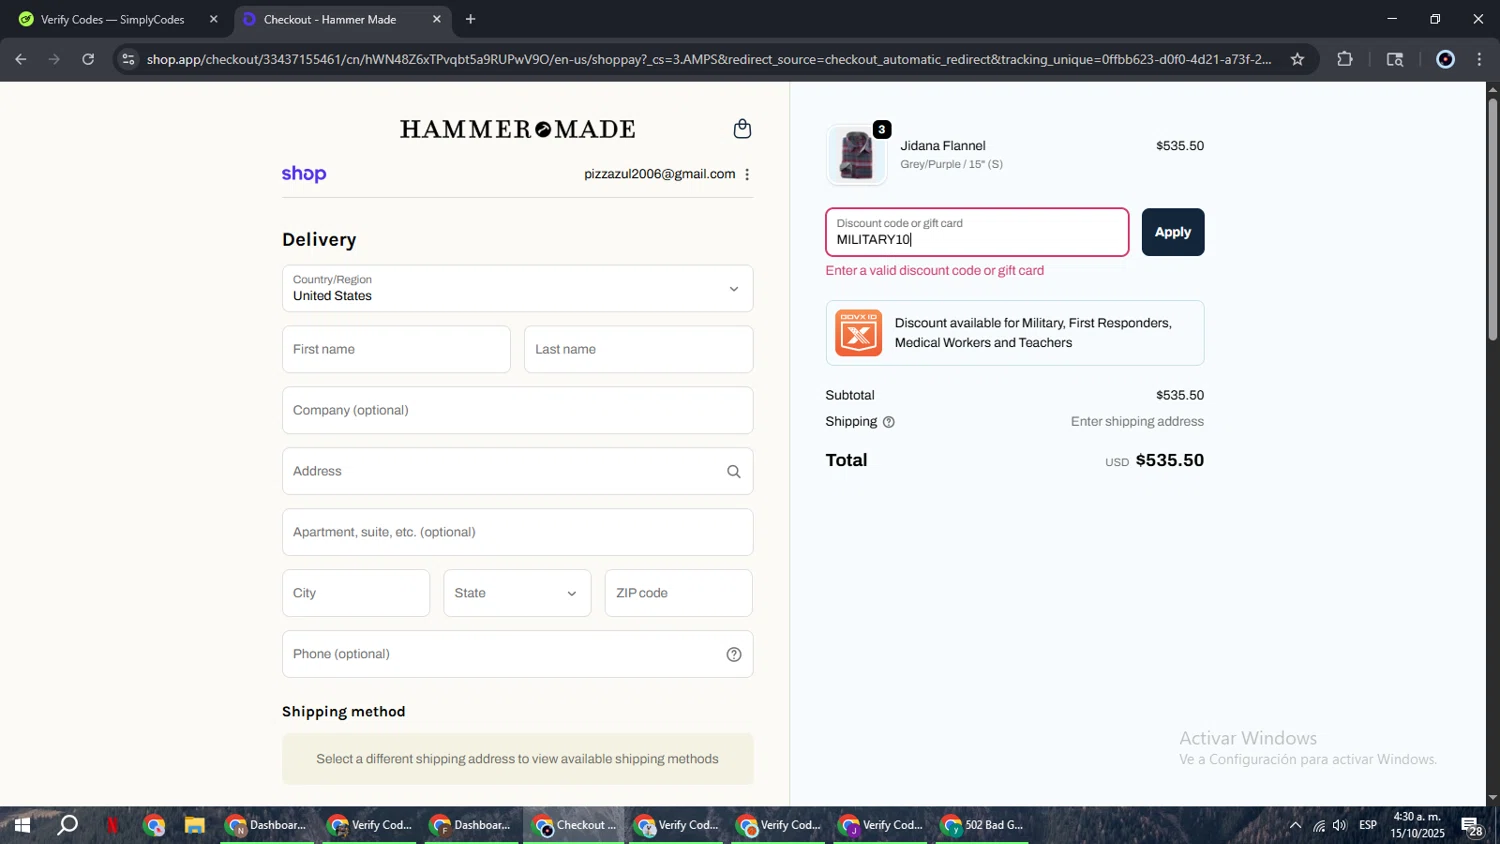1500x844 pixels.
Task: Click the discount code input field
Action: [977, 232]
